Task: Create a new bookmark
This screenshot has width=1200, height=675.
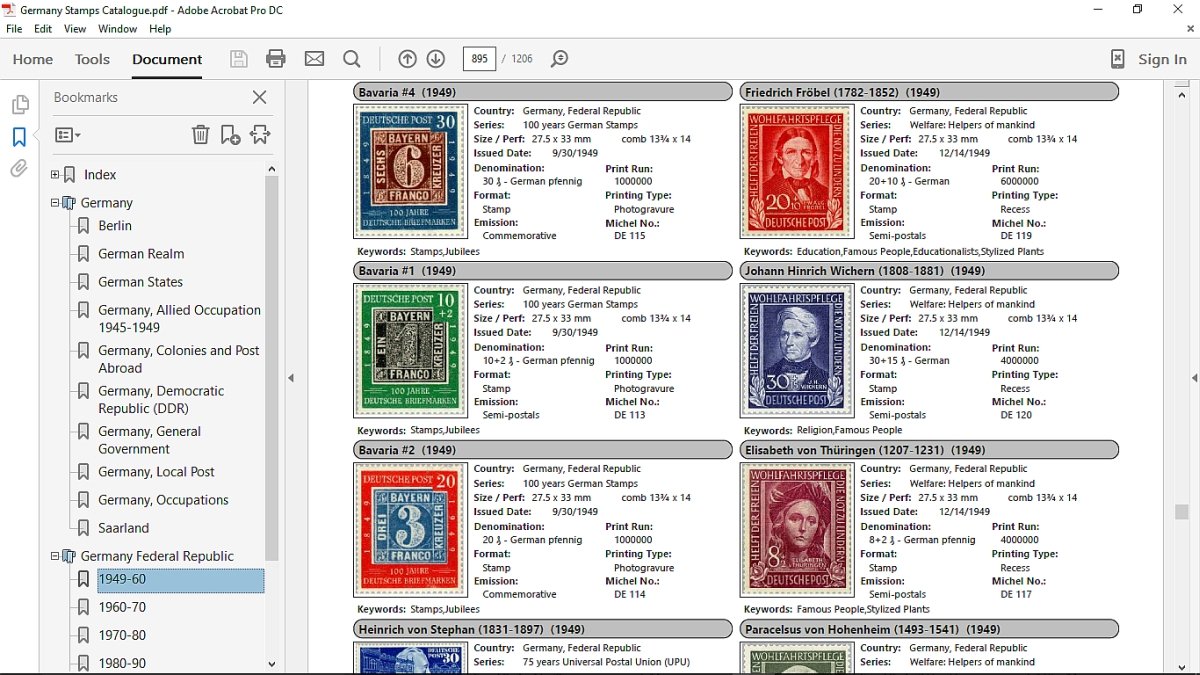Action: 228,134
